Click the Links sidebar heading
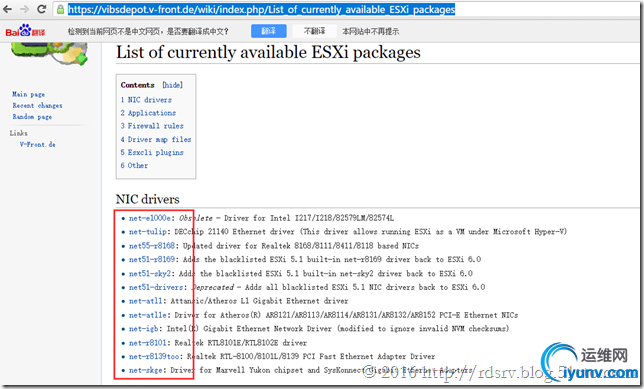The height and width of the screenshot is (389, 644). 18,133
